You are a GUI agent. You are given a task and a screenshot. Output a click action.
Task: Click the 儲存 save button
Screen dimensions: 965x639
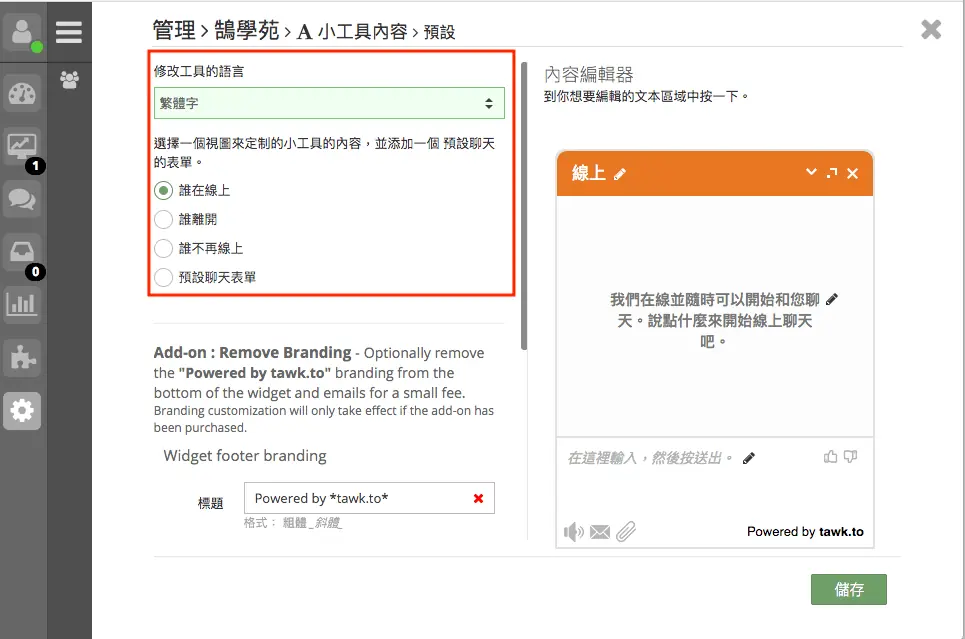(849, 590)
